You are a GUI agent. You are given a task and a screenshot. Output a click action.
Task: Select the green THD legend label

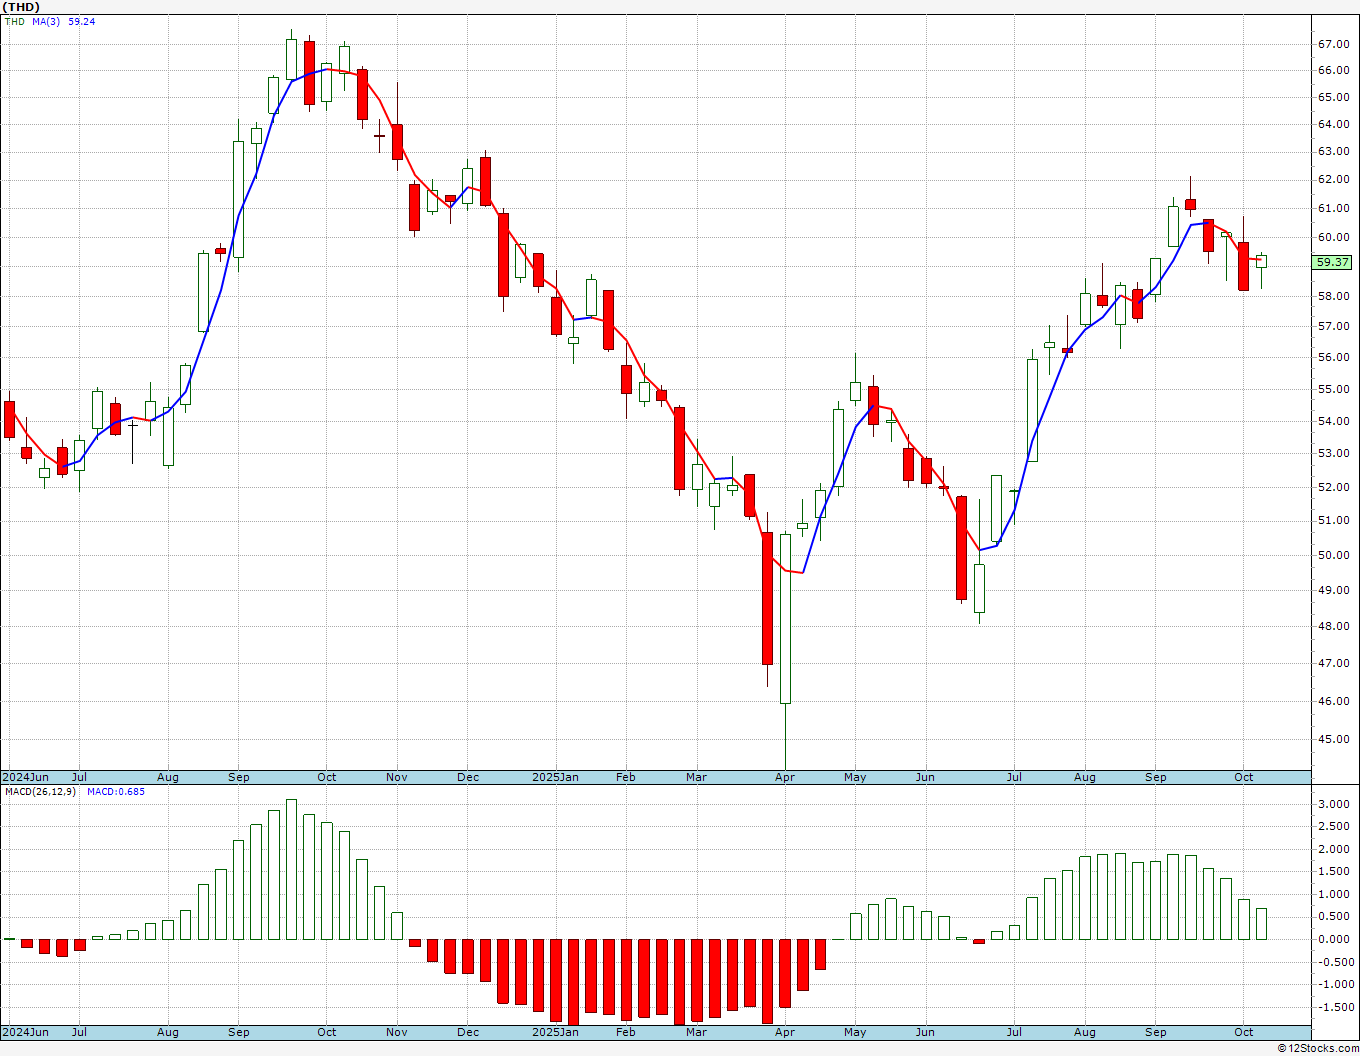tap(14, 21)
